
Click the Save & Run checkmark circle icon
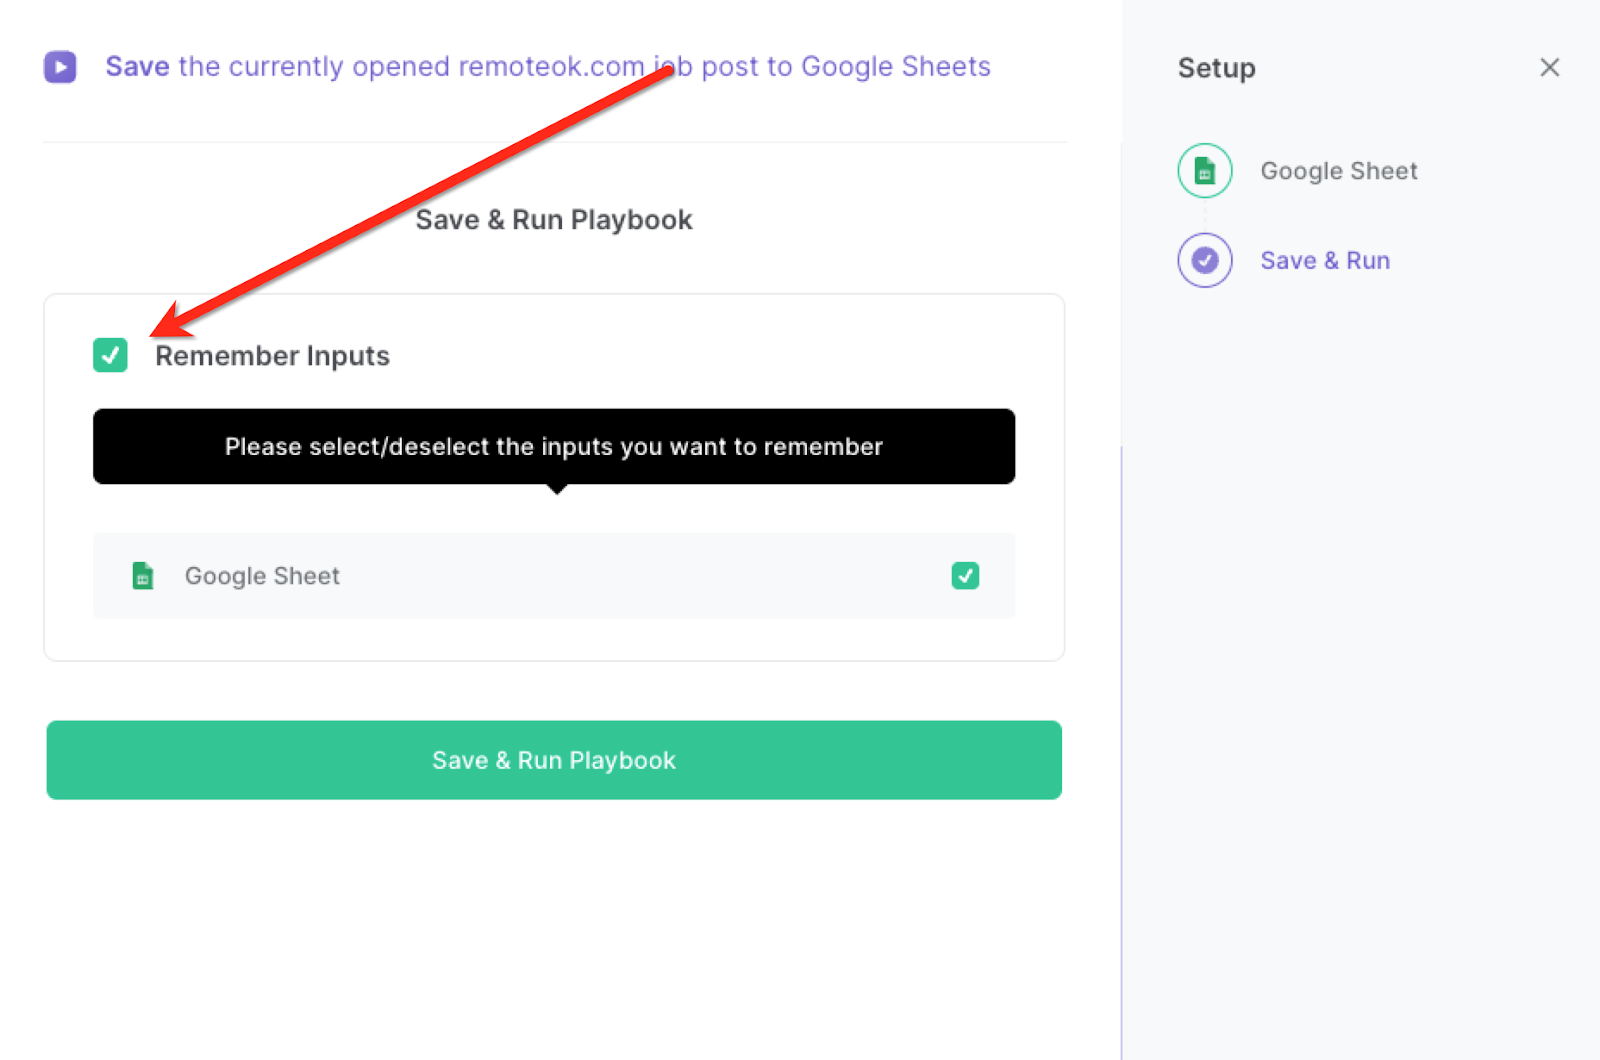(1205, 260)
